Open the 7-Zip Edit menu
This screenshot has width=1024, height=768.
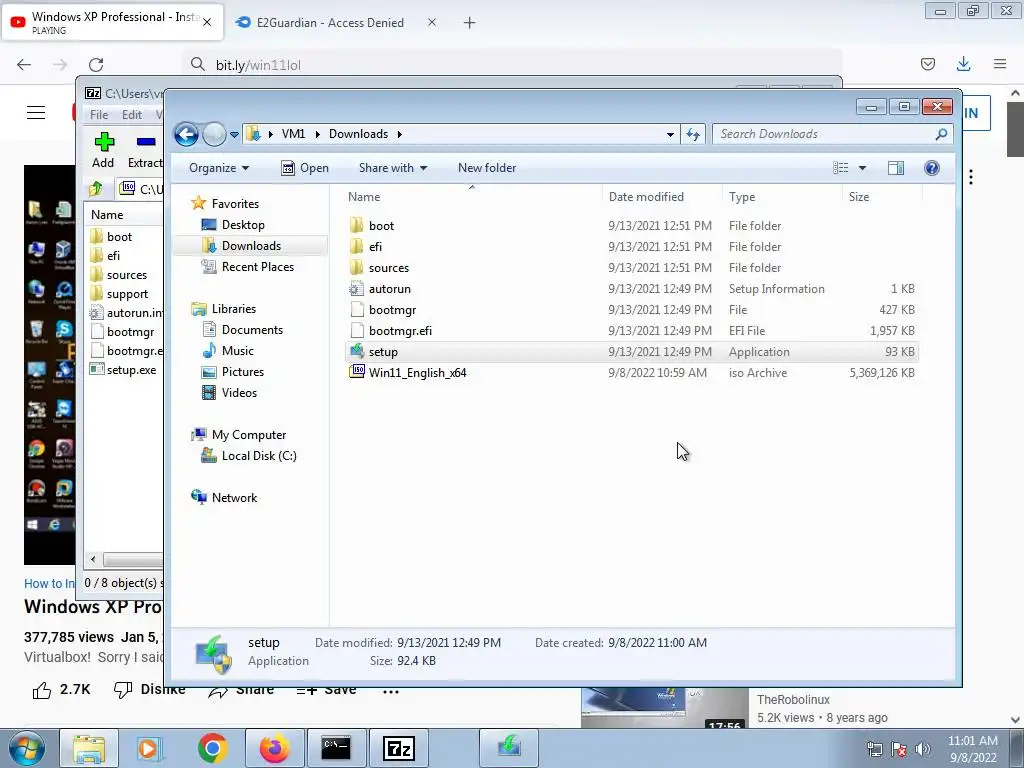coord(132,115)
